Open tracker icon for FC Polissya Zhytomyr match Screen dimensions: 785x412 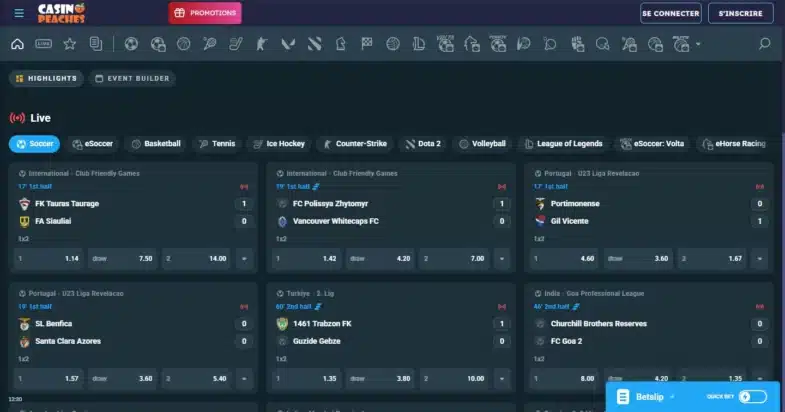502,187
